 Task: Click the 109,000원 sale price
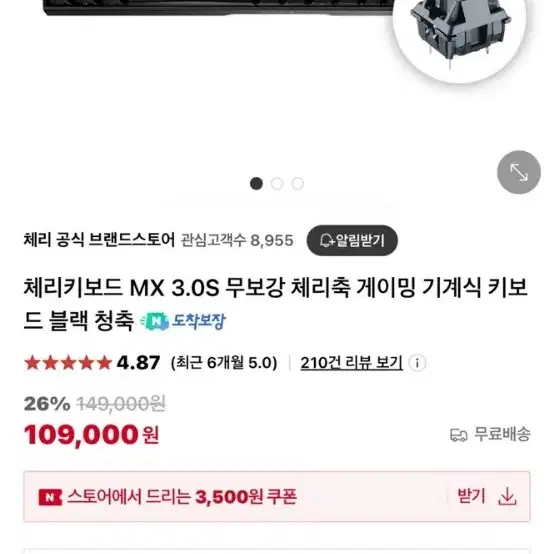point(92,435)
